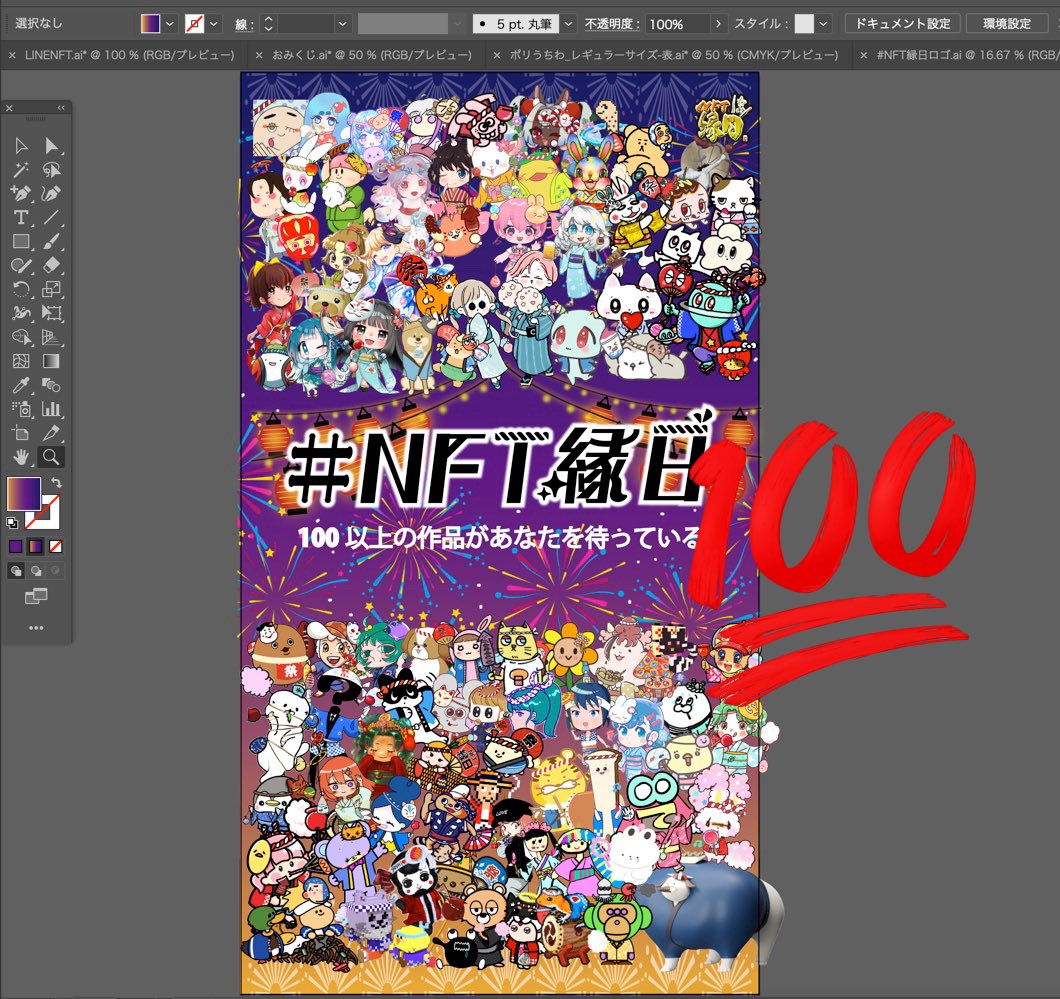
Task: Select the Column Graph tool
Action: [x=51, y=409]
